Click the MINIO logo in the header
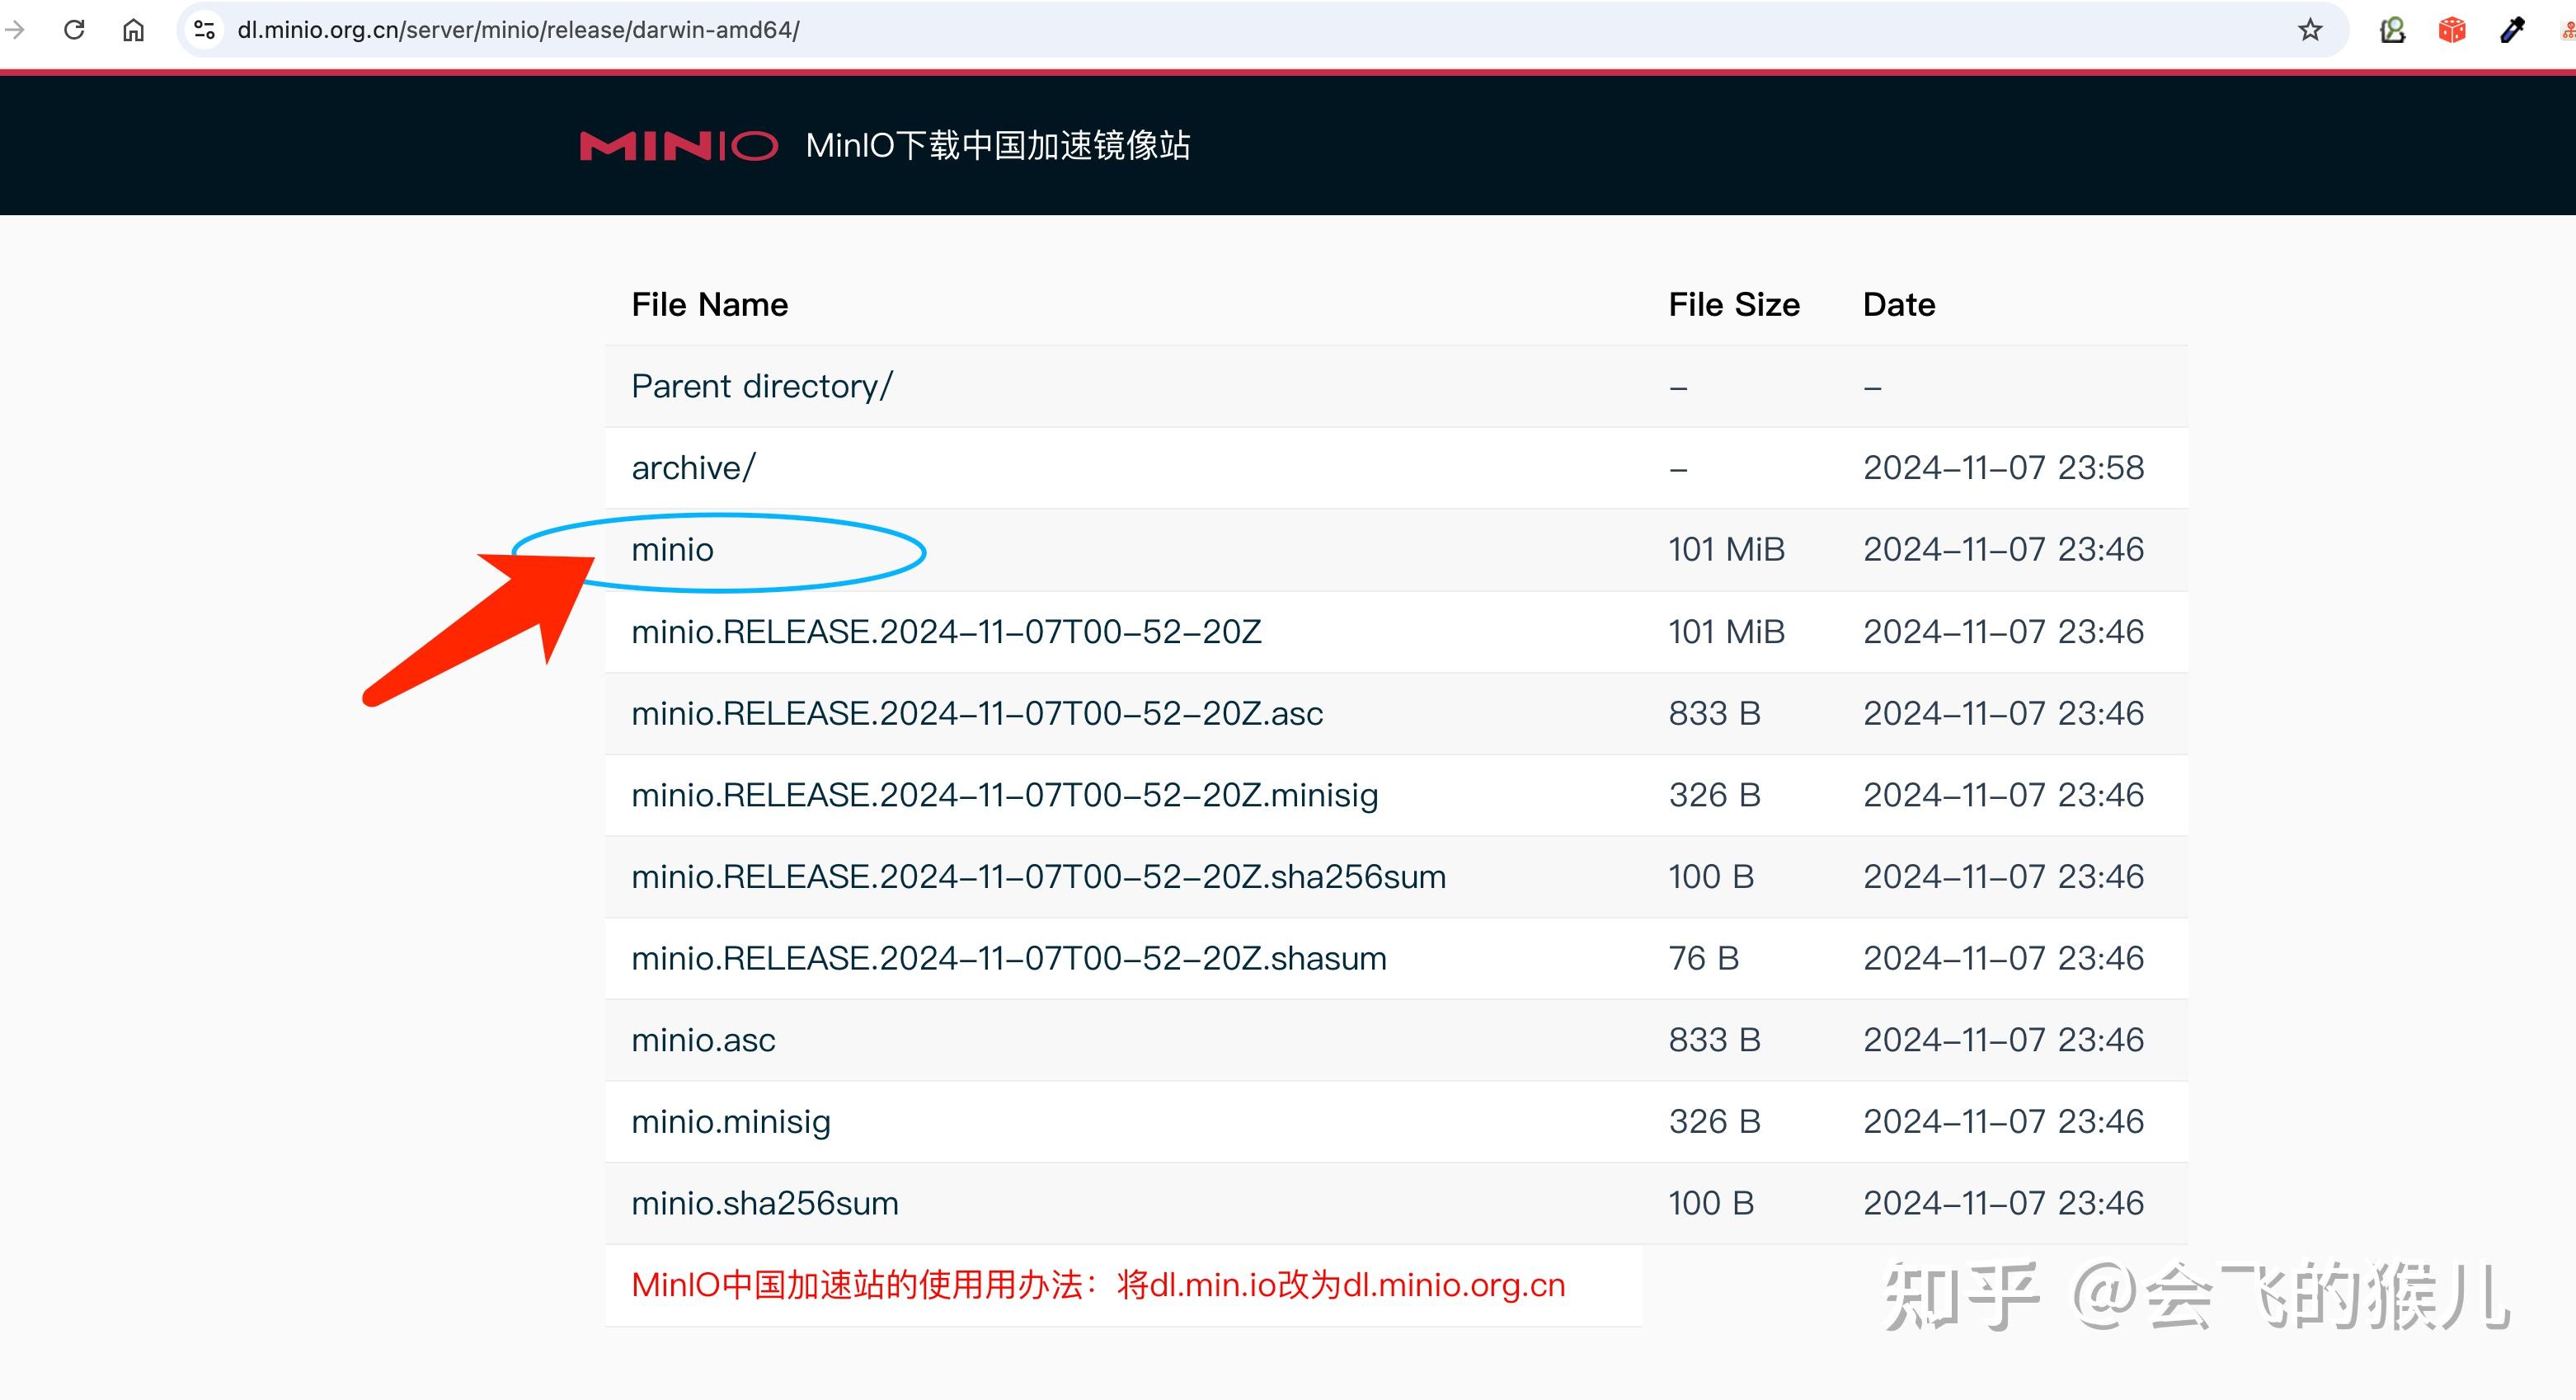 [678, 145]
